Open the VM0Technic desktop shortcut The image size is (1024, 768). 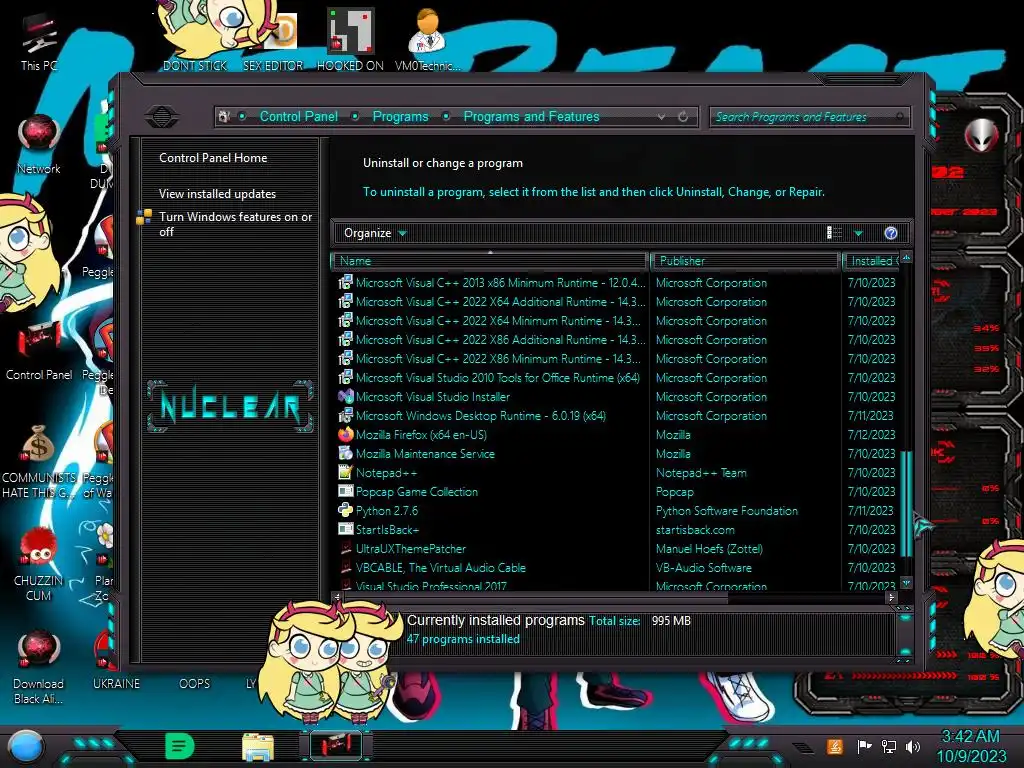tap(428, 39)
